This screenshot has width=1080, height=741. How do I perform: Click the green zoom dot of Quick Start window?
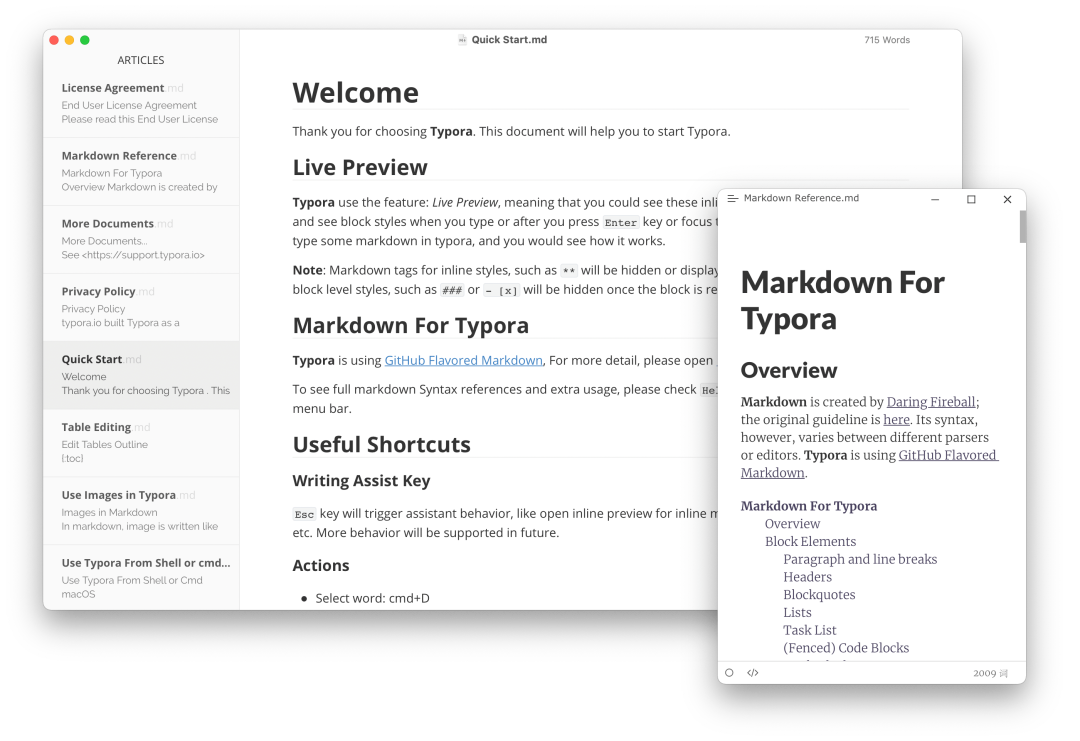coord(85,40)
